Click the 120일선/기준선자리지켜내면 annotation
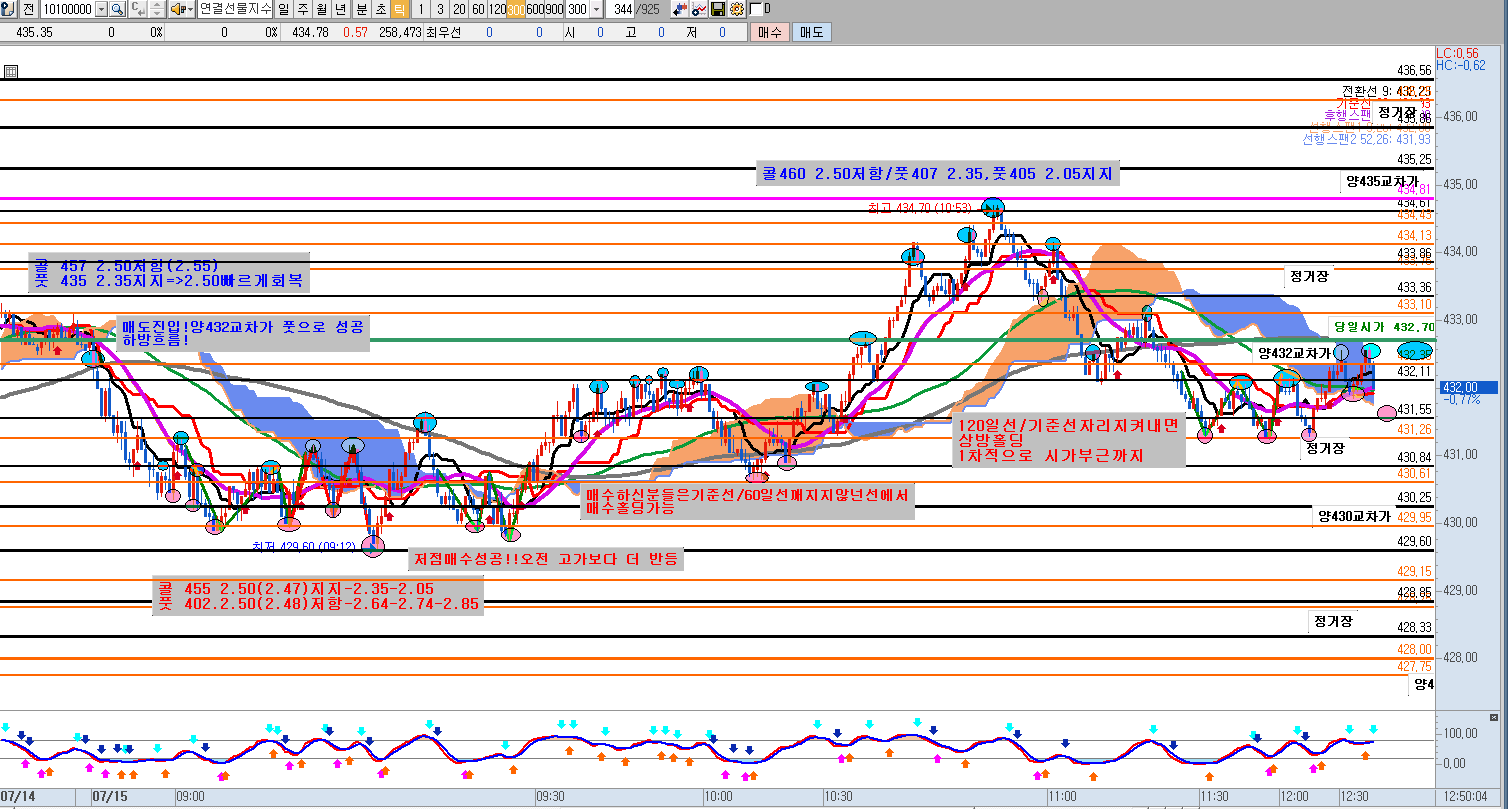This screenshot has height=809, width=1508. click(x=1068, y=440)
